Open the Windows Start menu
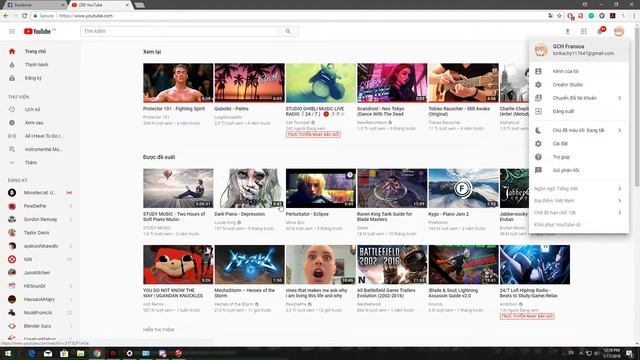640x360 pixels. coord(8,353)
